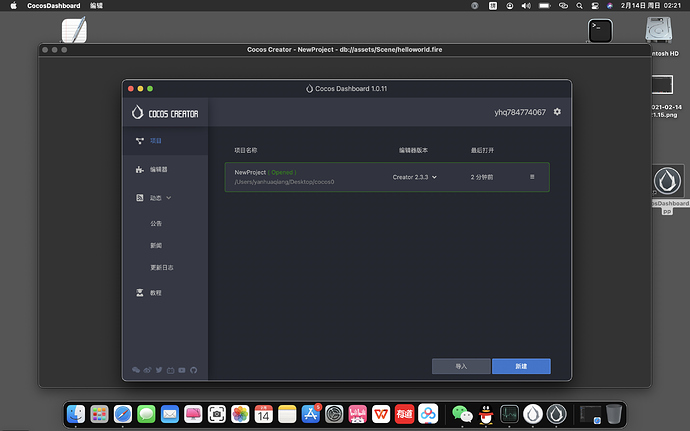Open the volume control in menu bar
Viewport: 690px width, 431px height.
click(526, 6)
